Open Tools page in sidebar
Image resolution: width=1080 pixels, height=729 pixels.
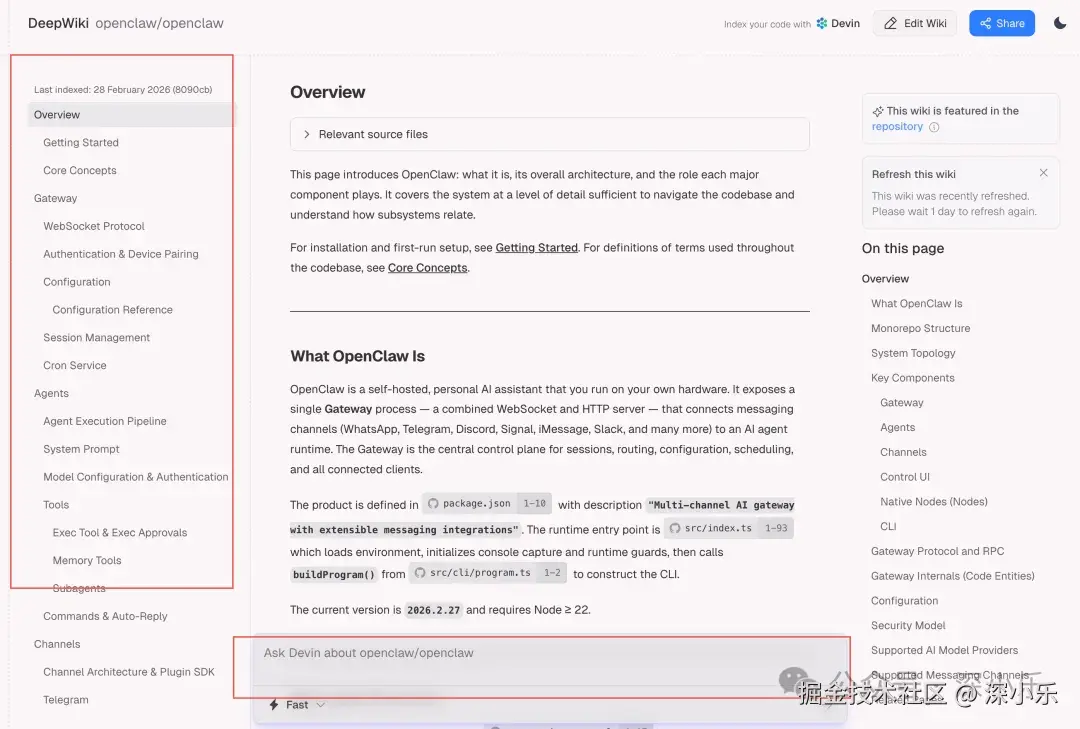tap(56, 505)
